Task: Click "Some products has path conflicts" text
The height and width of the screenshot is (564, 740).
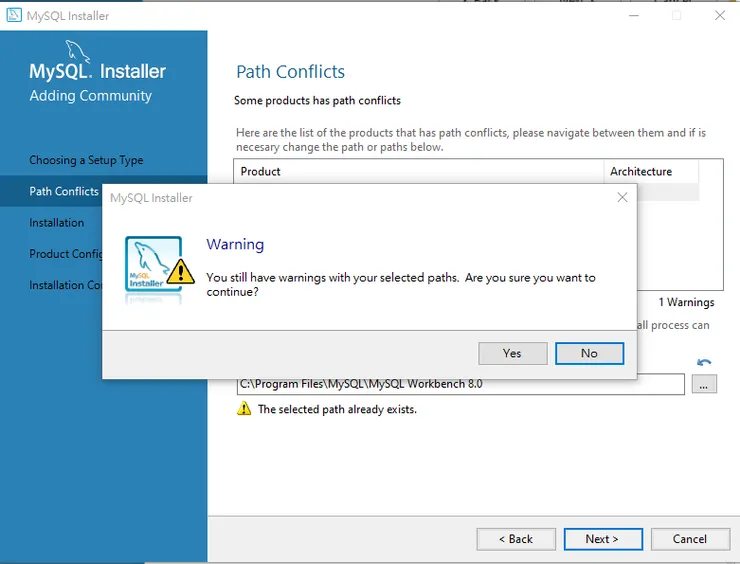Action: tap(317, 101)
